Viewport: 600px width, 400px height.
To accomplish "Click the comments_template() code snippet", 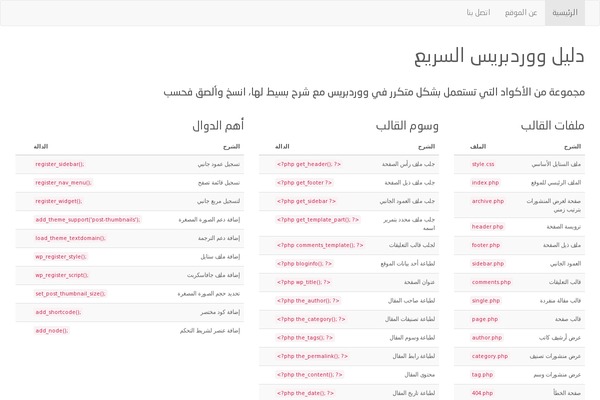I will [x=320, y=245].
